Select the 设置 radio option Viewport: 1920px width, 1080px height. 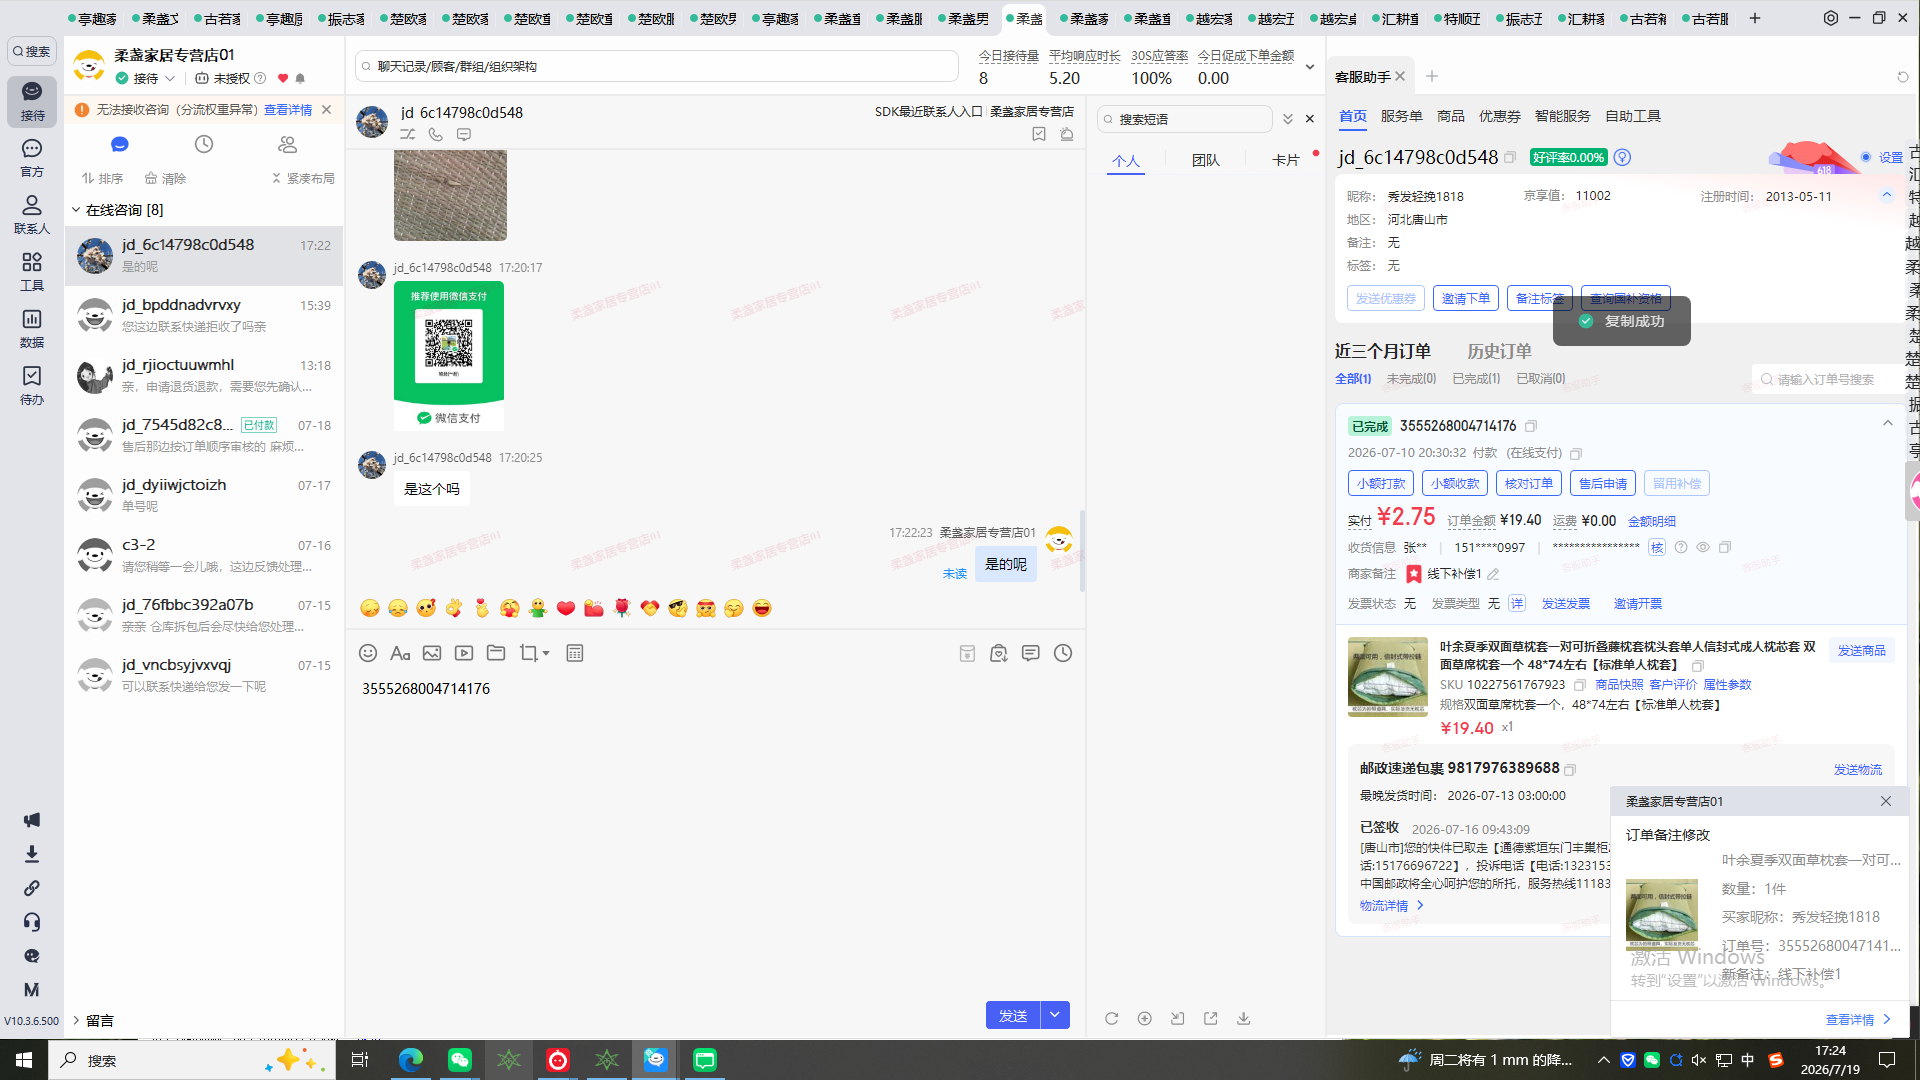tap(1866, 157)
